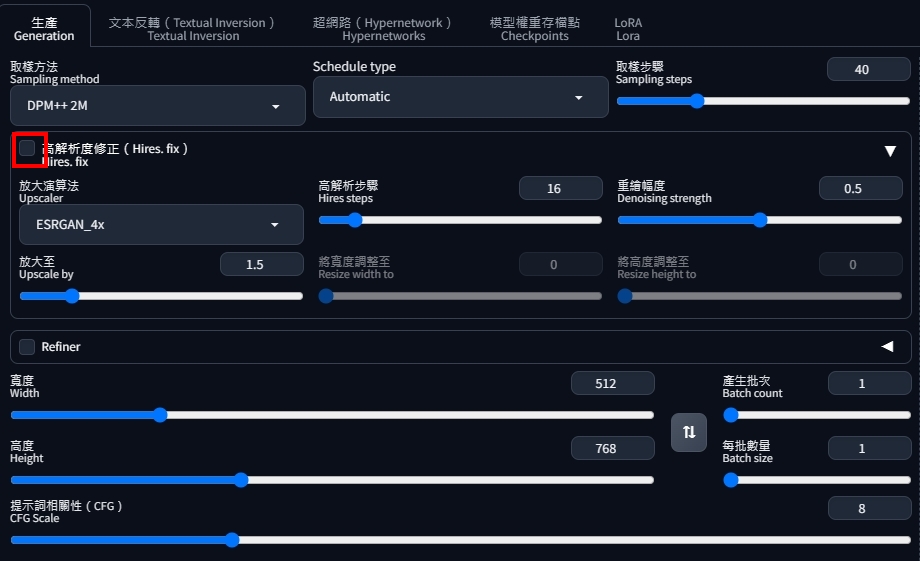Open the Checkpoints tab
Screen dimensions: 920x561
(x=534, y=28)
